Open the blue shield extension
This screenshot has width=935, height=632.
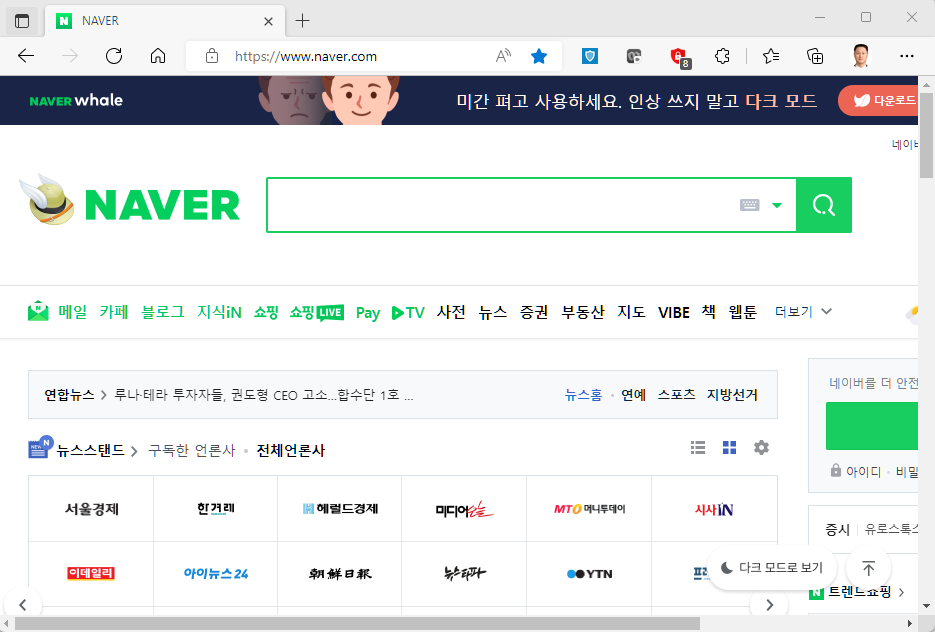click(590, 56)
